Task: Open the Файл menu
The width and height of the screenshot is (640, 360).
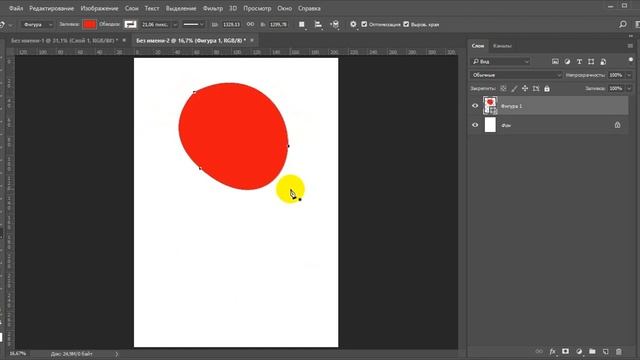Action: pos(16,8)
